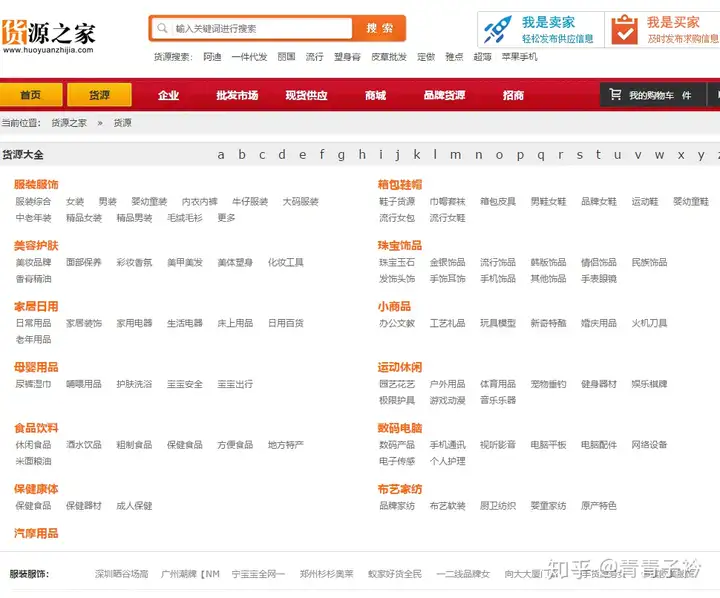Open the 商城 menu item
The width and height of the screenshot is (720, 598).
point(375,96)
